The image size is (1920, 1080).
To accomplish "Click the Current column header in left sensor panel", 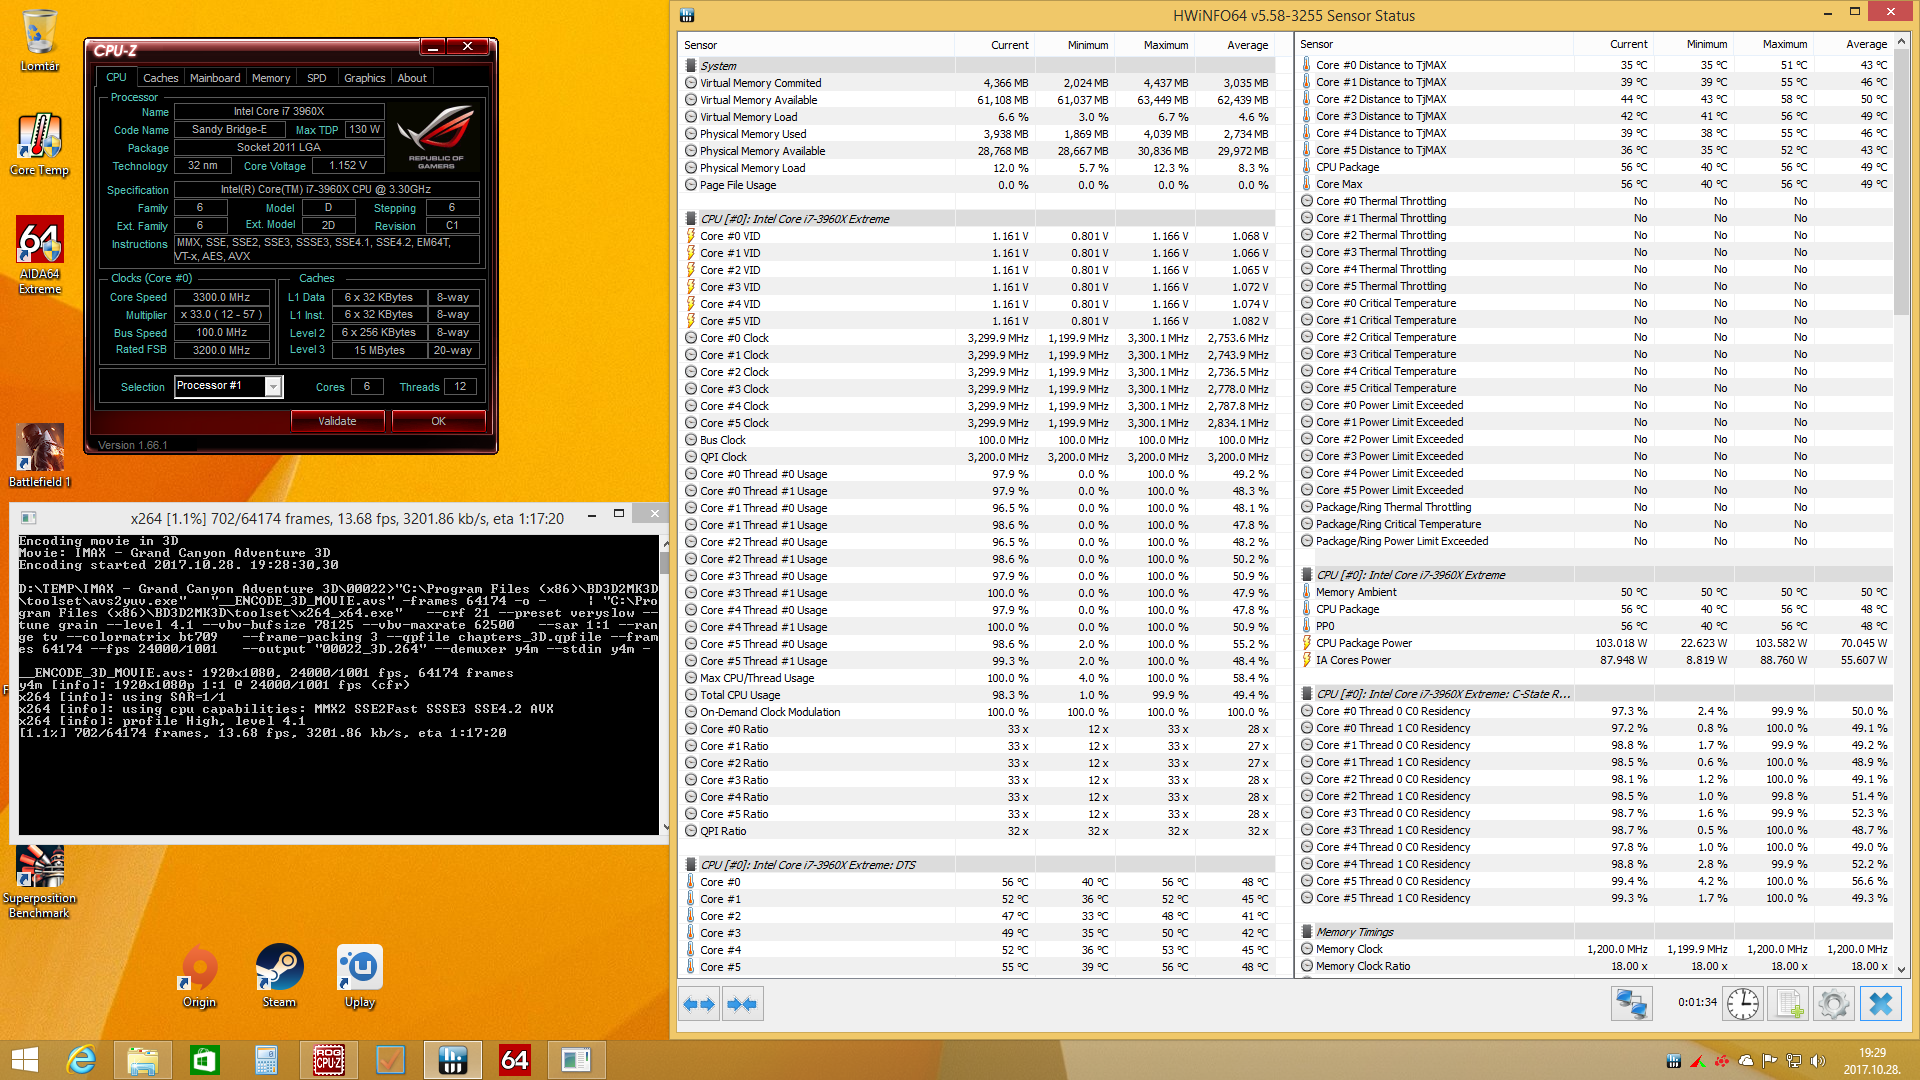I will tap(995, 45).
